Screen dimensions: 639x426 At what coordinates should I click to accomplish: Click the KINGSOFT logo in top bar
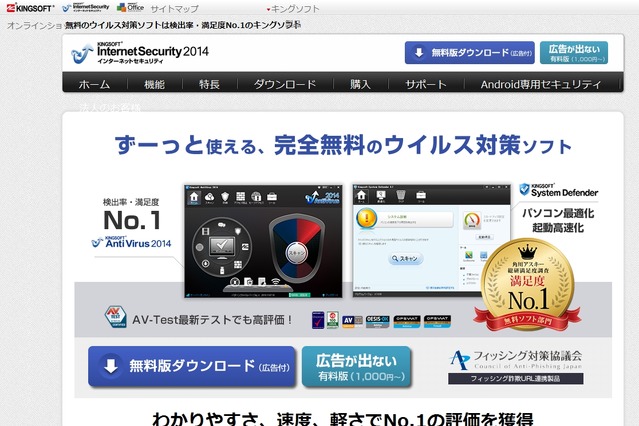point(30,8)
